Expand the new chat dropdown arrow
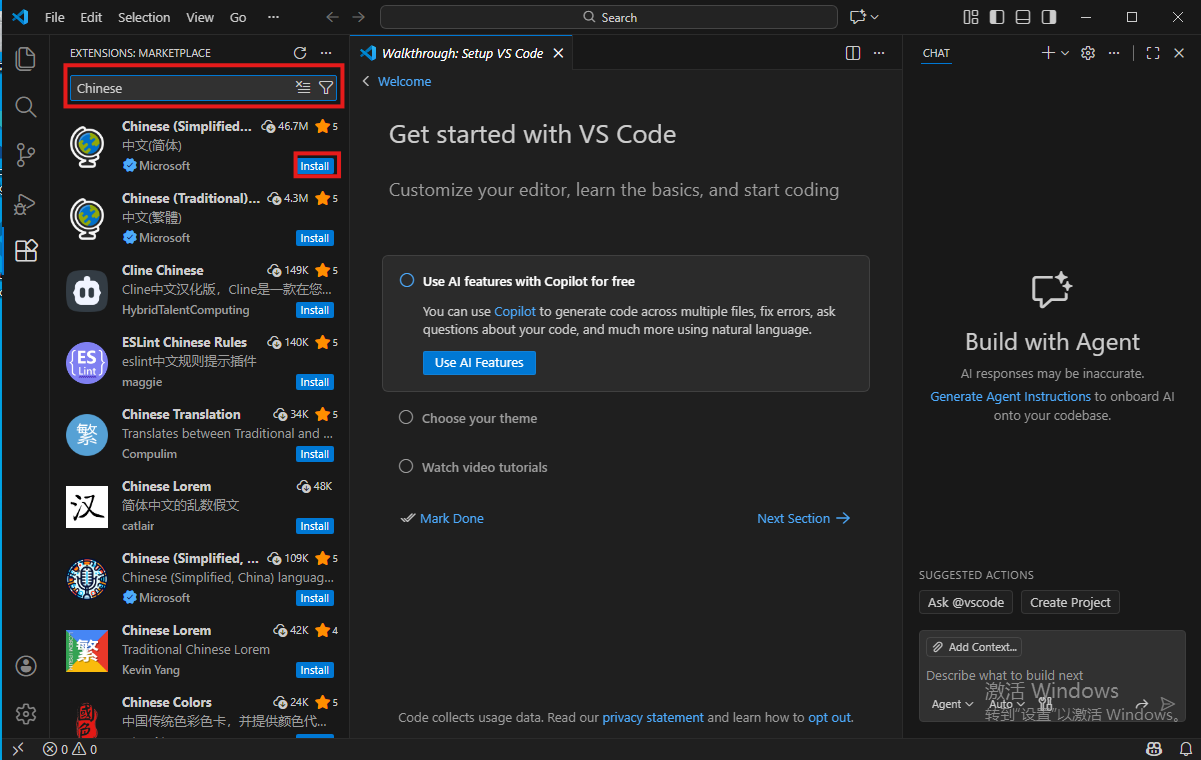Screen dimensions: 1201x760 [1065, 53]
